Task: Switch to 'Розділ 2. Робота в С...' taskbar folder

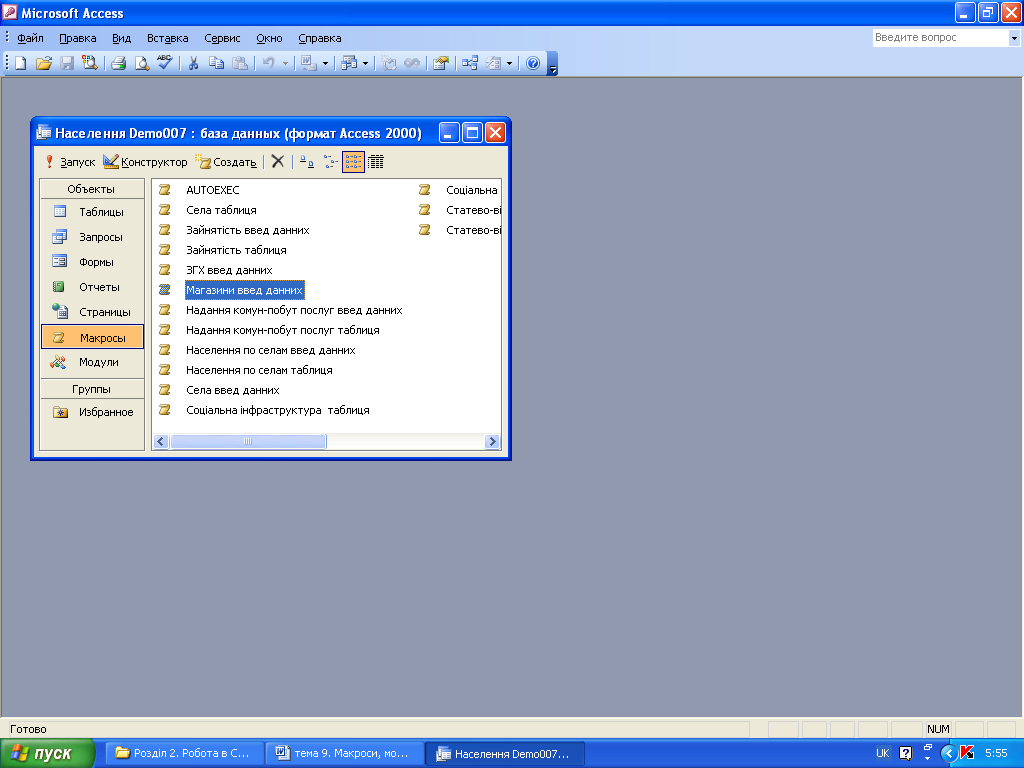Action: pos(184,754)
